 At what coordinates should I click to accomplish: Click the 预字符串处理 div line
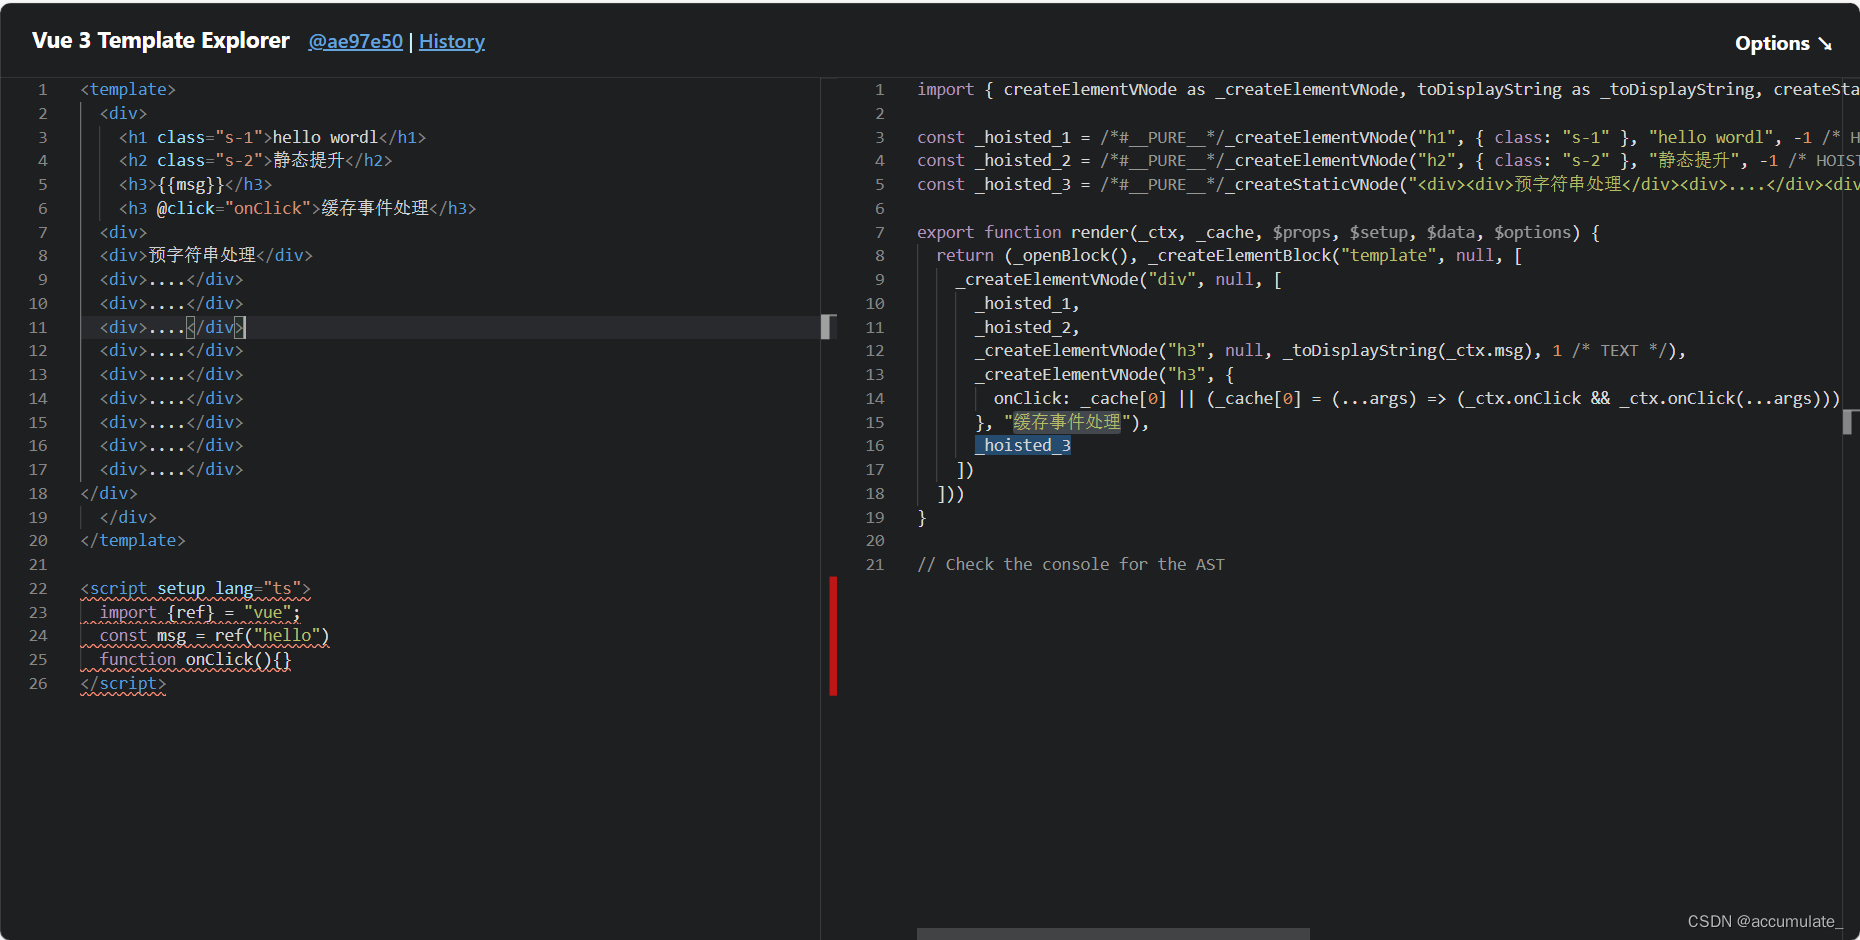tap(206, 255)
